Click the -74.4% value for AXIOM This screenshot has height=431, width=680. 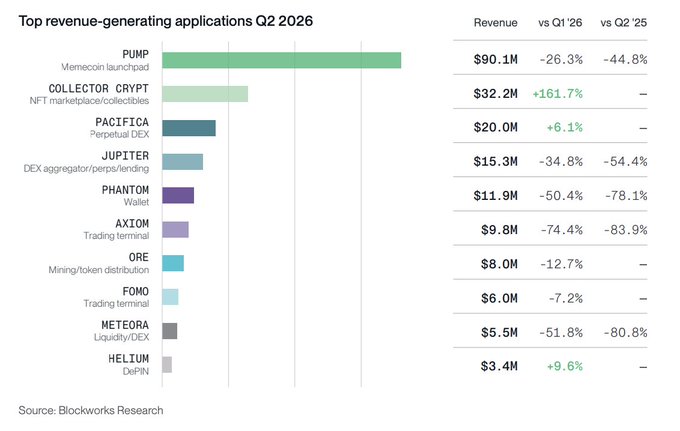coord(562,230)
